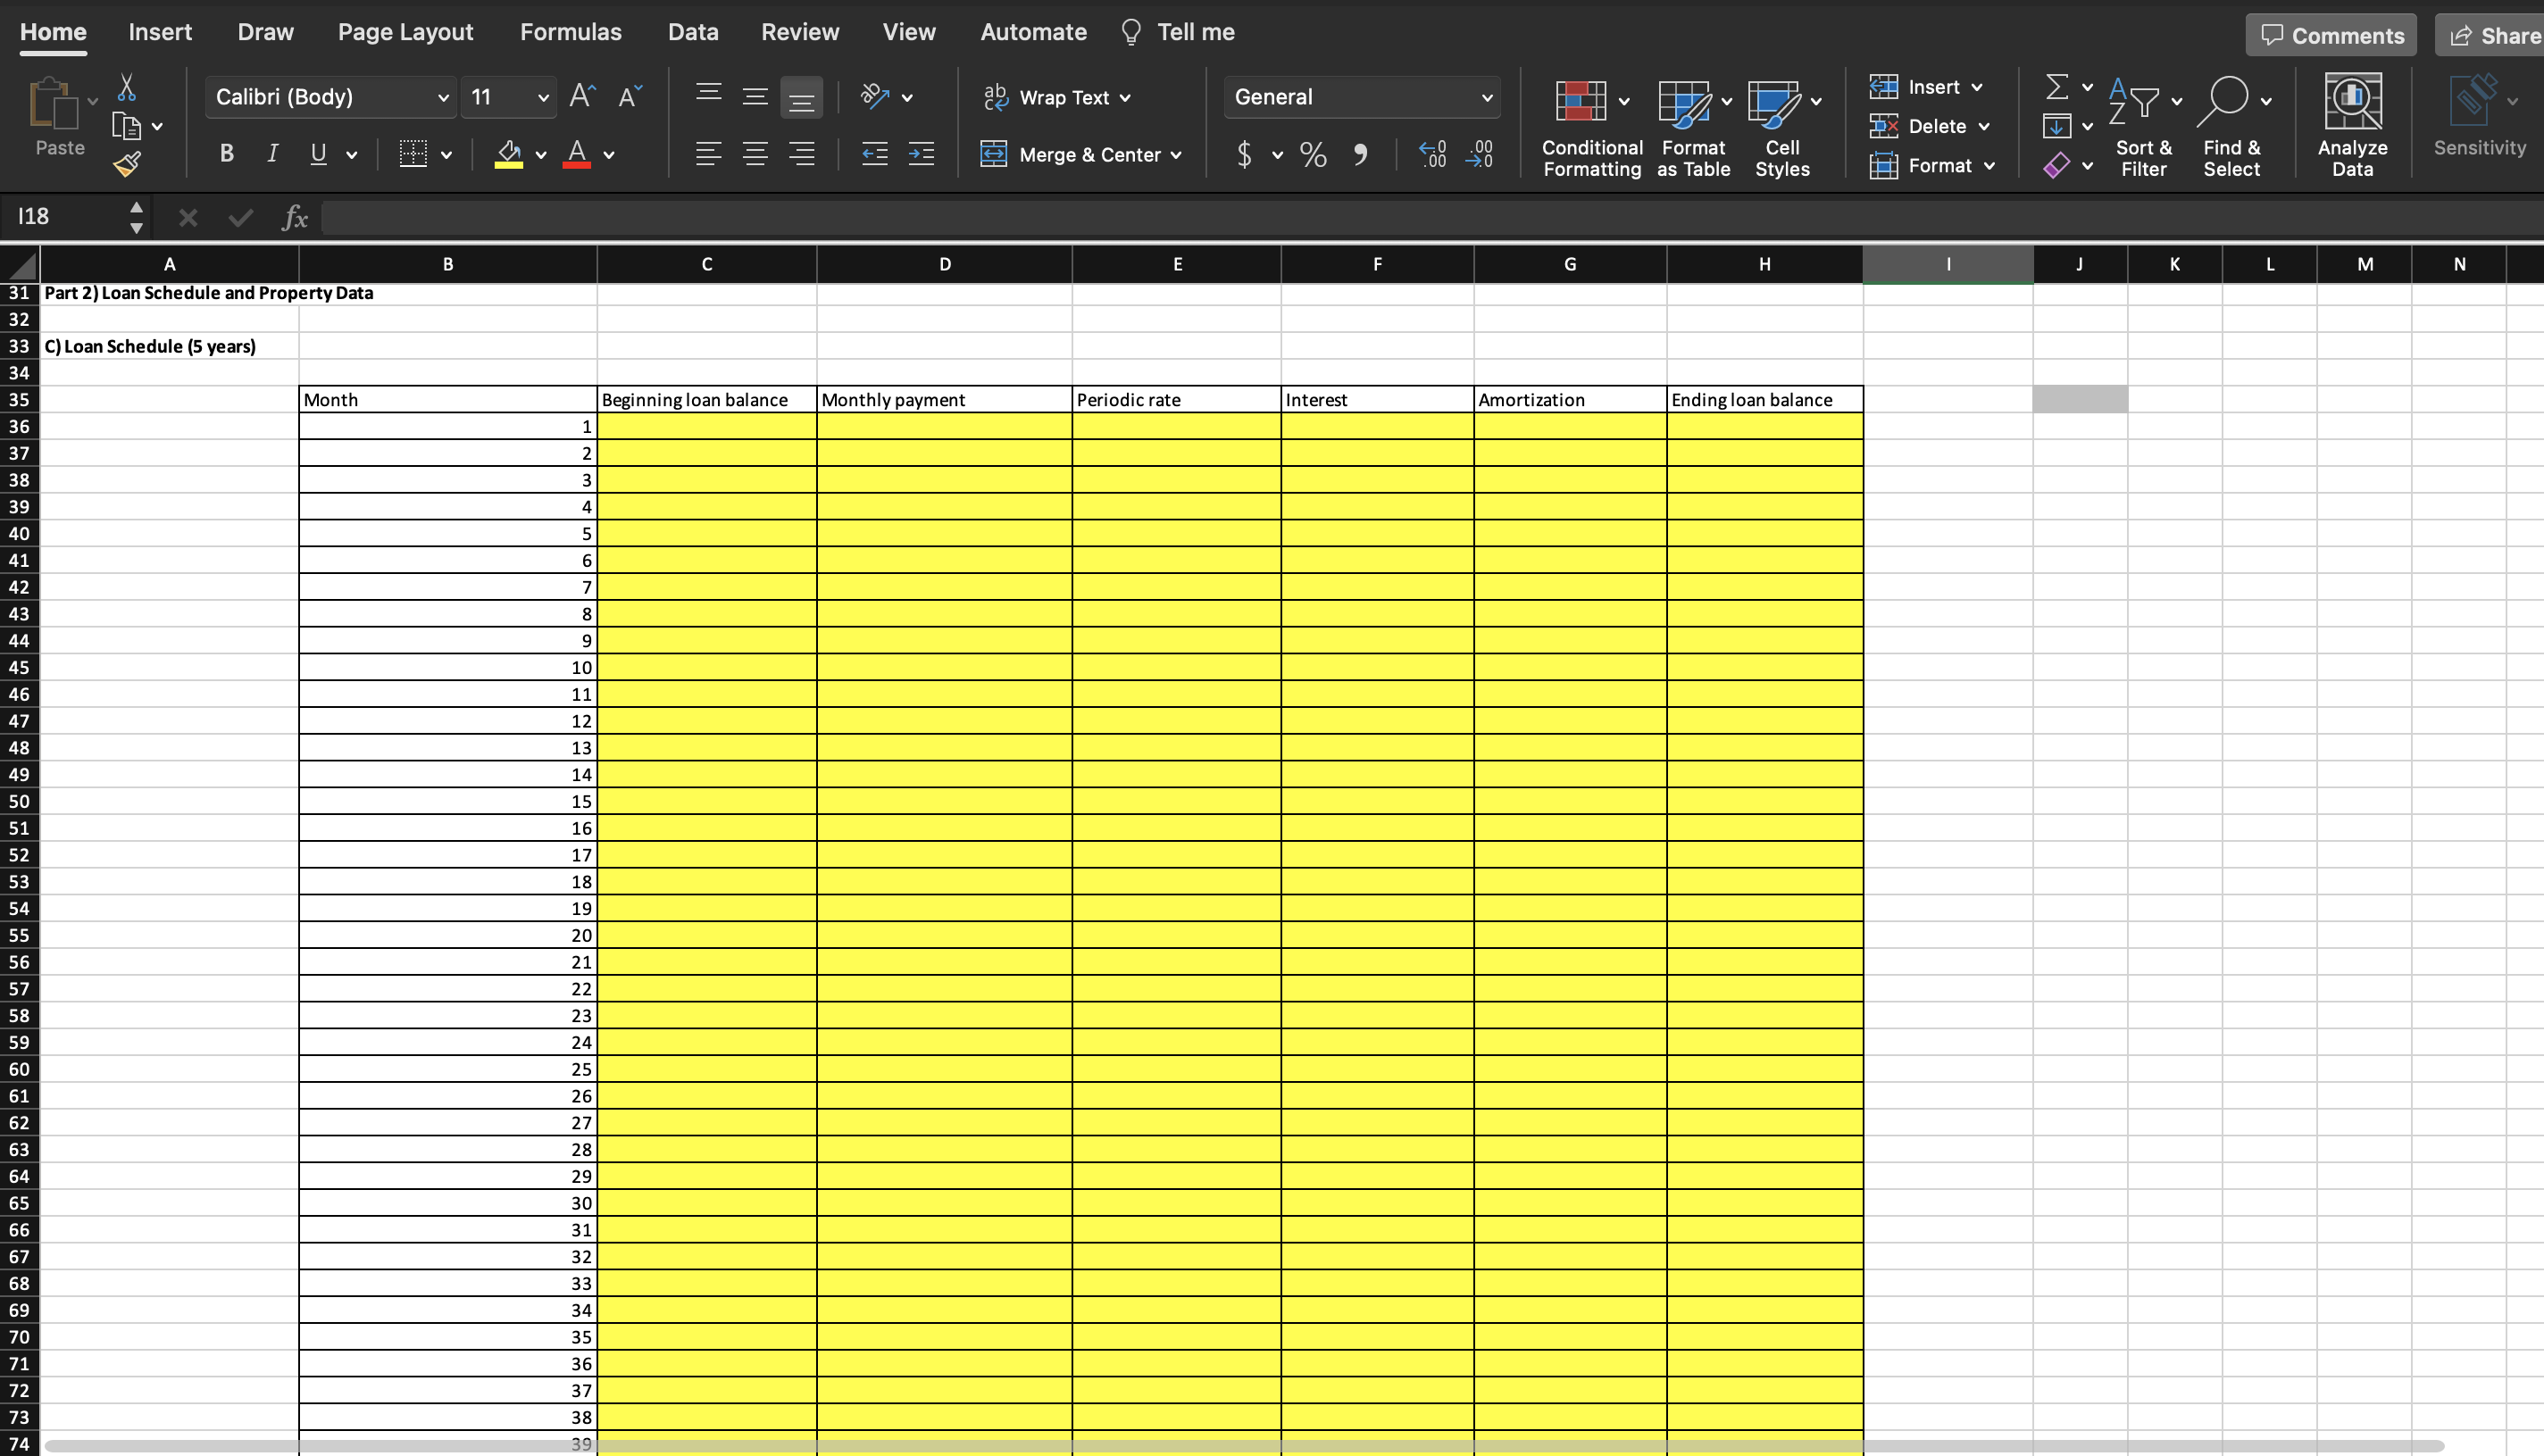Click the Name Box showing I18
This screenshot has height=1456, width=2544.
coord(64,216)
